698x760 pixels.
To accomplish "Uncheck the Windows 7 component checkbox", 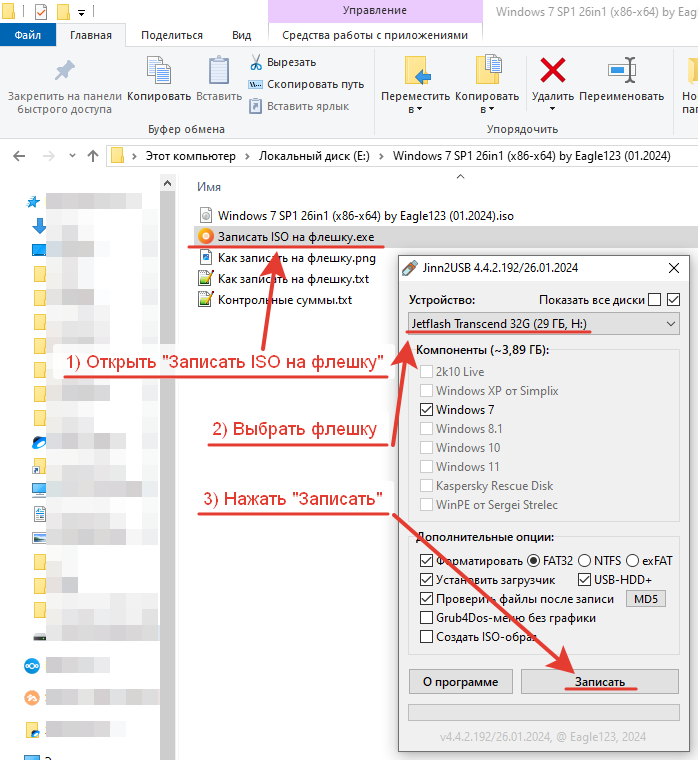I will pos(427,410).
